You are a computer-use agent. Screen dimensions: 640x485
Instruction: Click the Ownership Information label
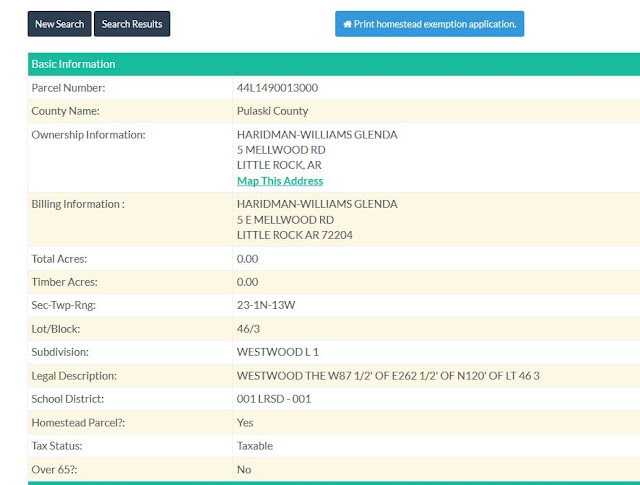click(88, 135)
